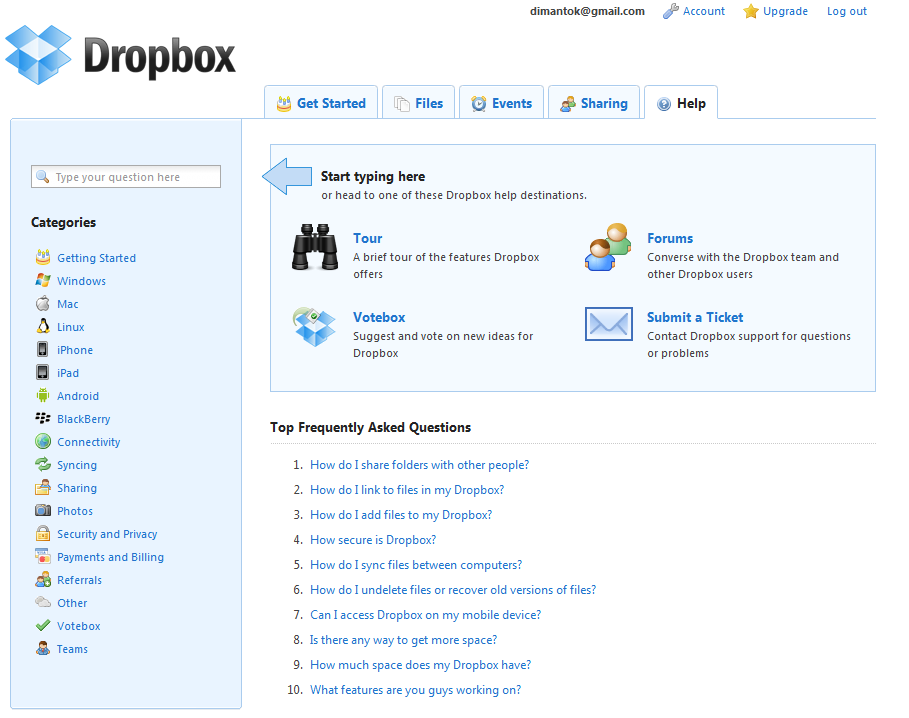
Task: Click the Submit a Ticket envelope icon
Action: (608, 325)
